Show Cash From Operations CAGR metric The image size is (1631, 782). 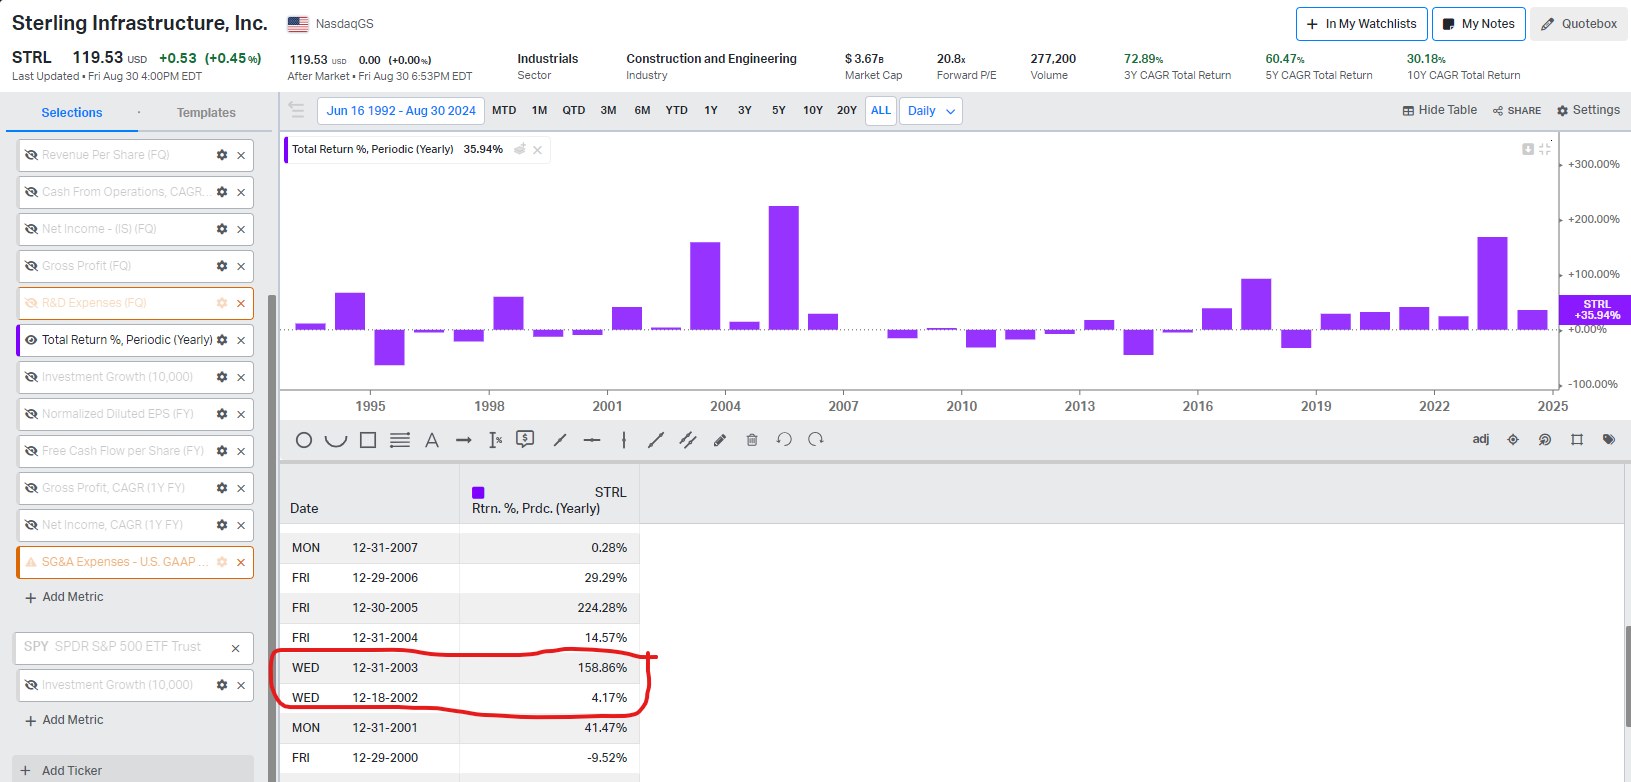tap(31, 192)
